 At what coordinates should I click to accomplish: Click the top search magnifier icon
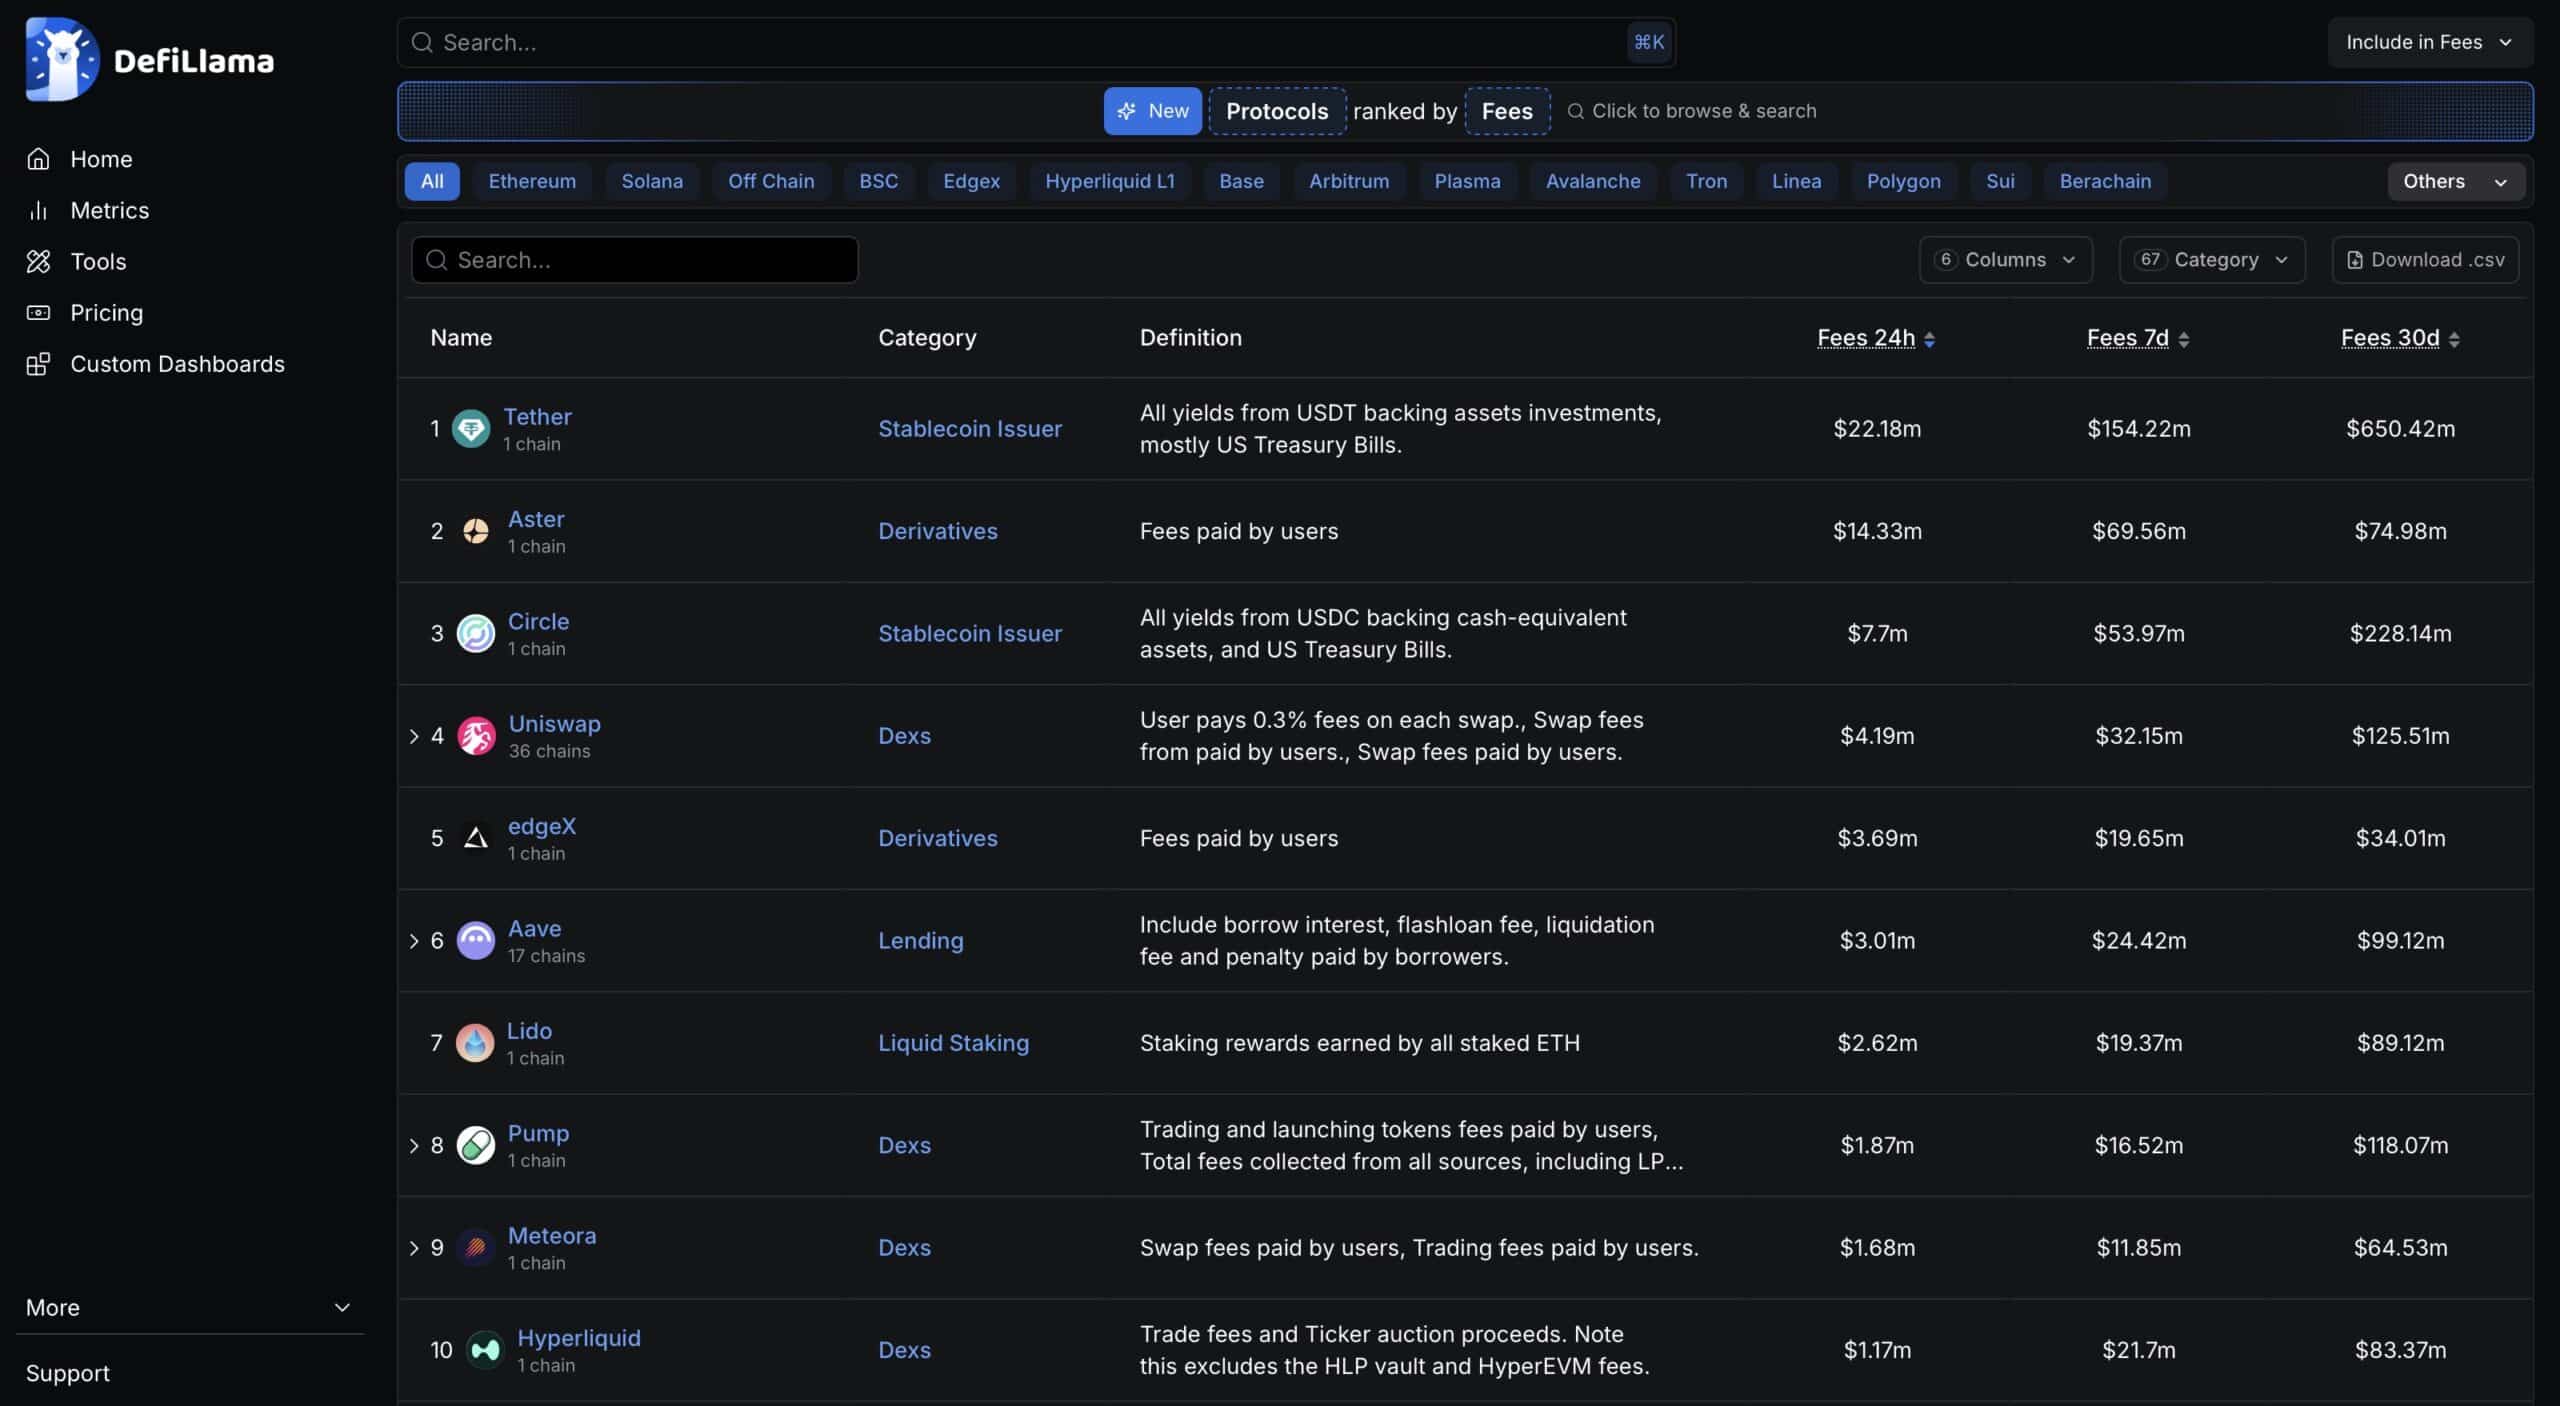pos(422,42)
